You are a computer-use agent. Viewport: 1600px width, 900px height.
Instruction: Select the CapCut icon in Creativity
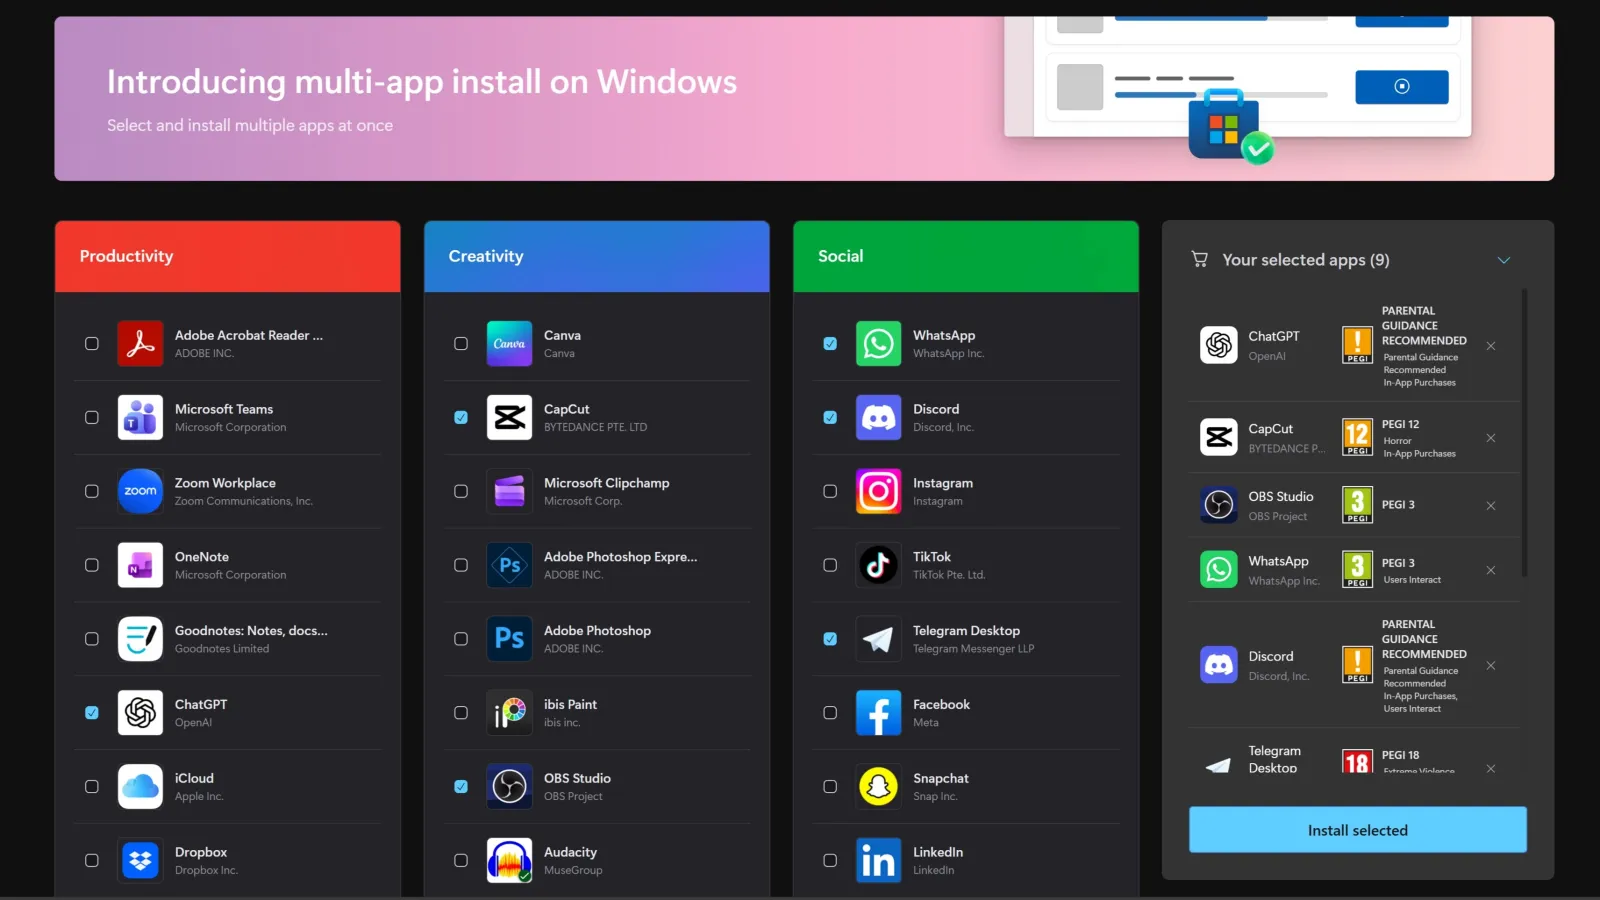[x=509, y=417]
